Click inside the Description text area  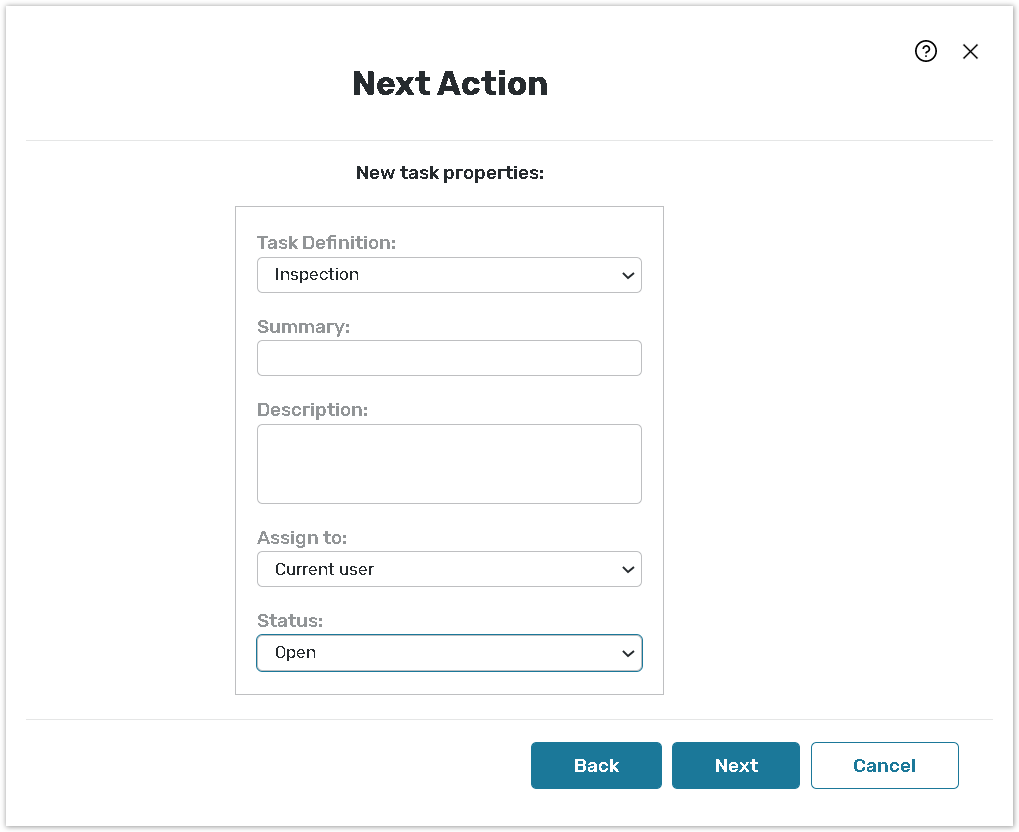(449, 464)
